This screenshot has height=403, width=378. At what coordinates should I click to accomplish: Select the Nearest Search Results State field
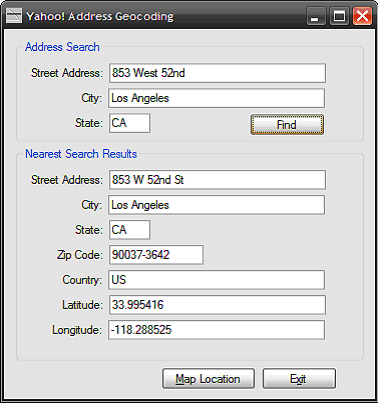point(129,230)
